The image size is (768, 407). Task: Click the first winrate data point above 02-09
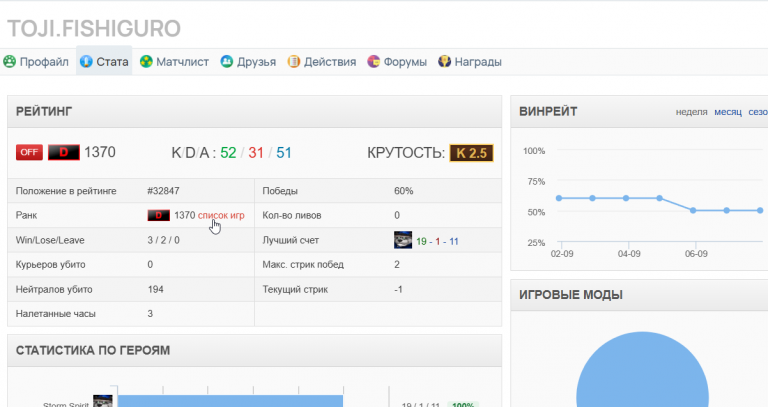click(x=559, y=198)
